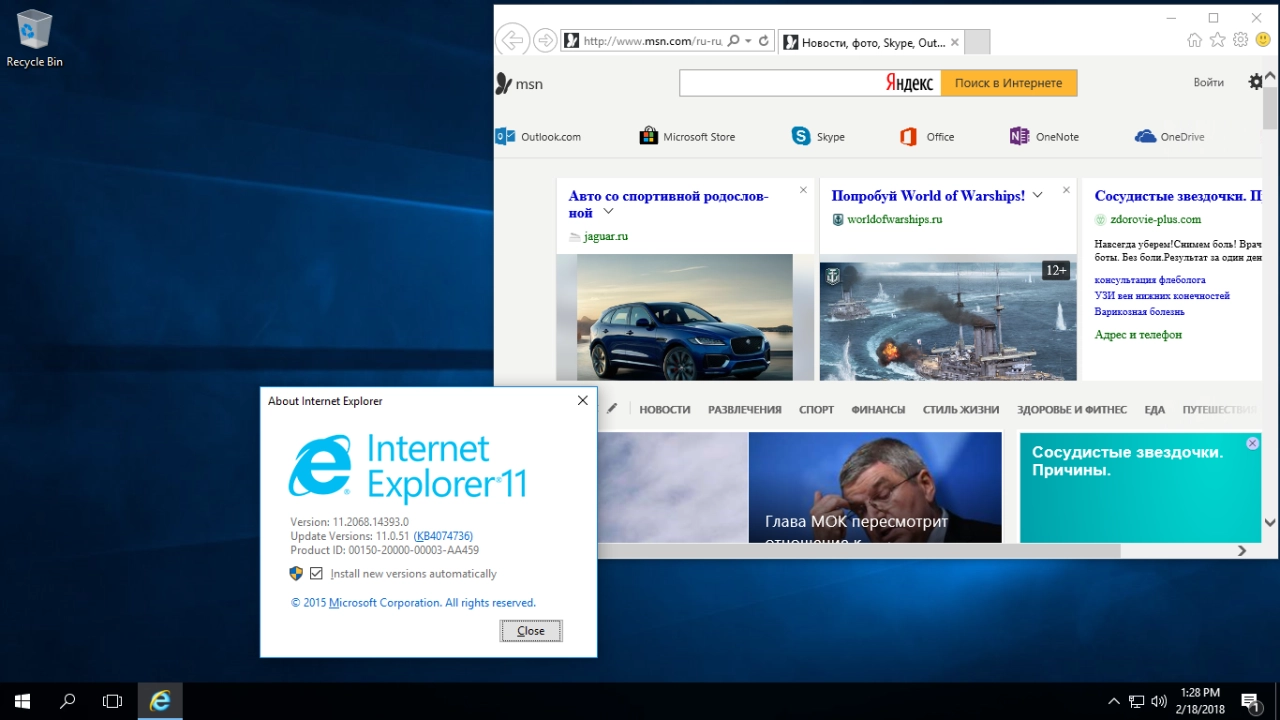
Task: Open a new blank browser tab
Action: coord(977,42)
